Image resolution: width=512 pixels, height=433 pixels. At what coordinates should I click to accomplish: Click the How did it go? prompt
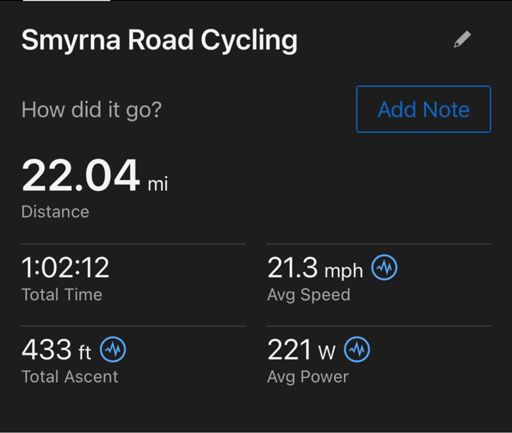[92, 110]
